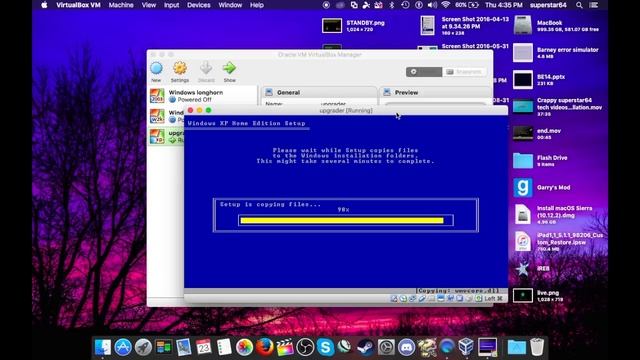Select the MacBook drive desktop icon
This screenshot has height=360, width=640.
523,26
